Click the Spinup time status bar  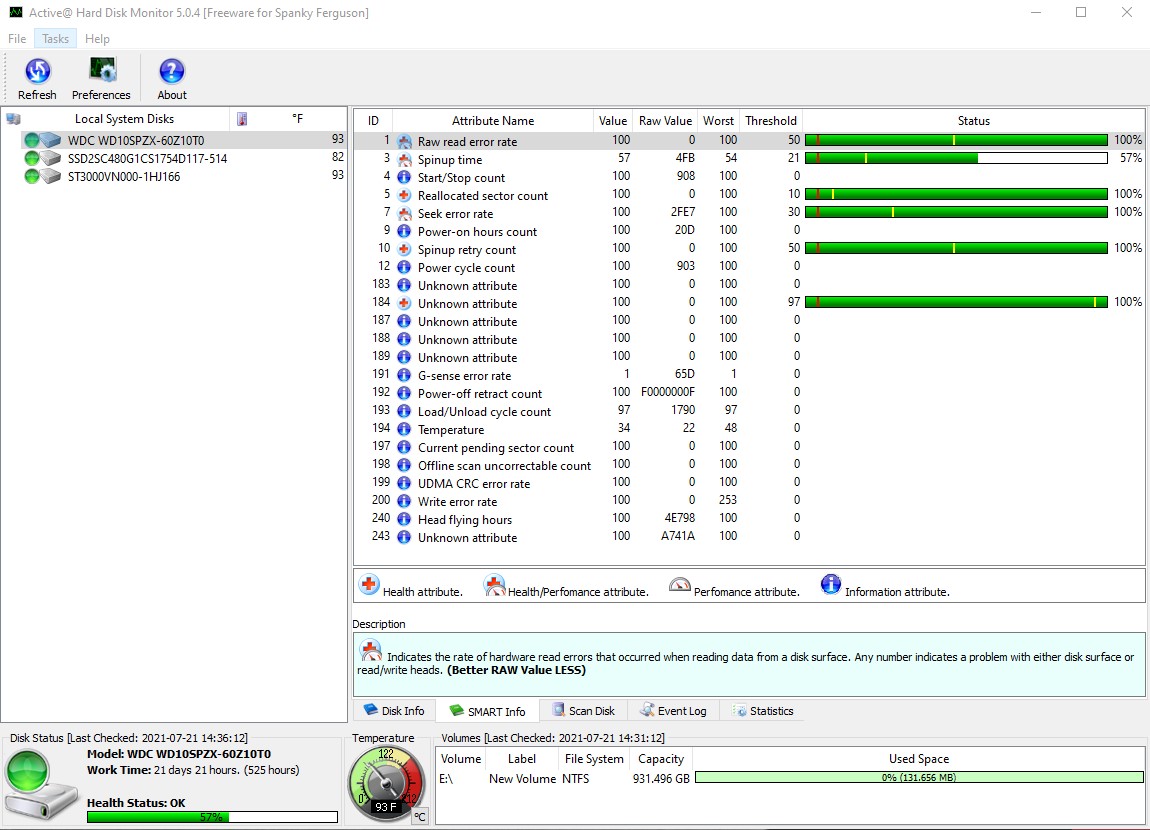[956, 159]
